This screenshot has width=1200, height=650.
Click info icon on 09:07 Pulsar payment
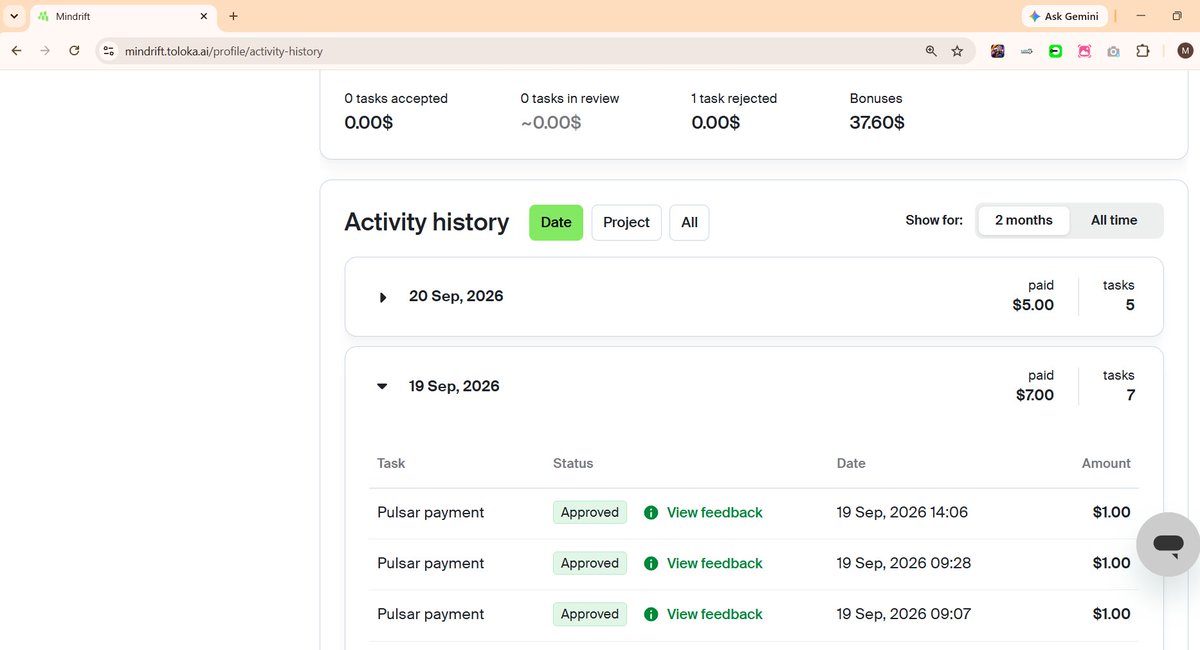click(651, 614)
